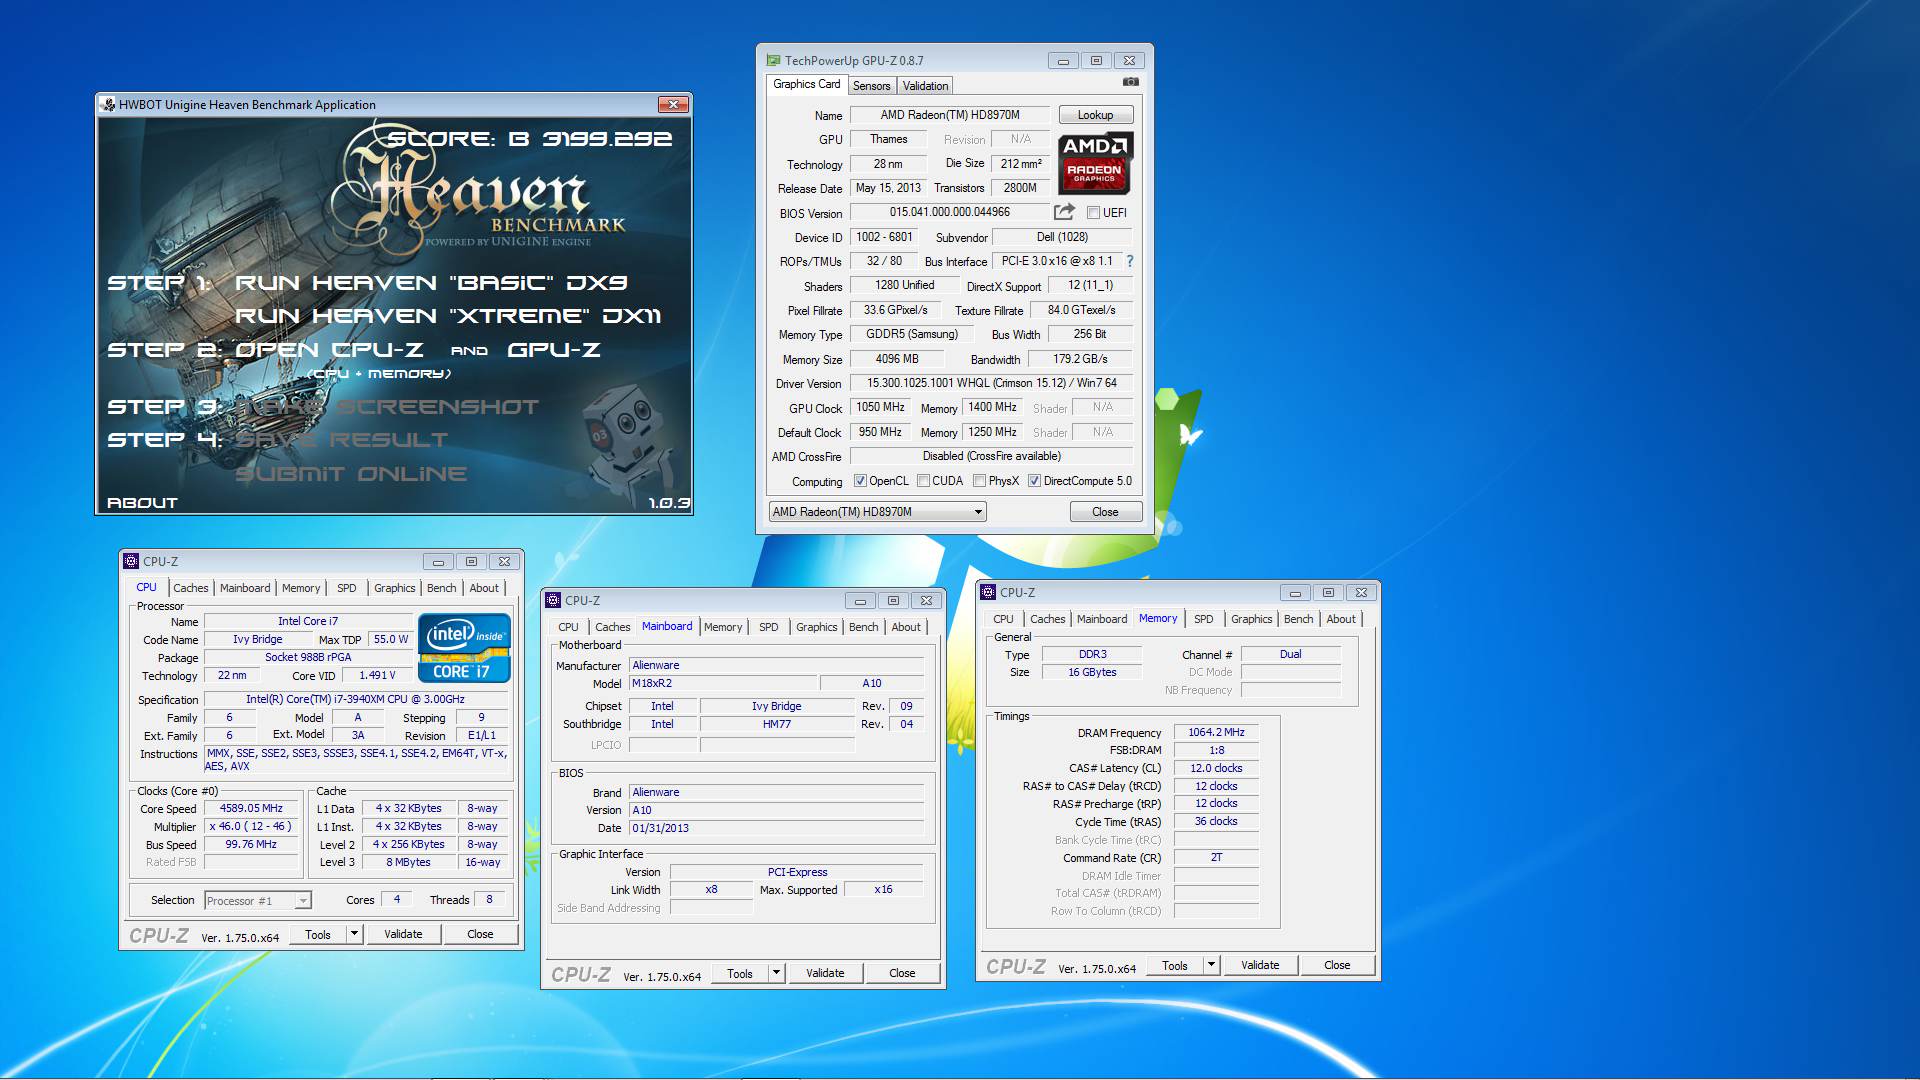The image size is (1920, 1080).
Task: Open the About tab in CPU-Z Mainboard window
Action: click(x=906, y=627)
